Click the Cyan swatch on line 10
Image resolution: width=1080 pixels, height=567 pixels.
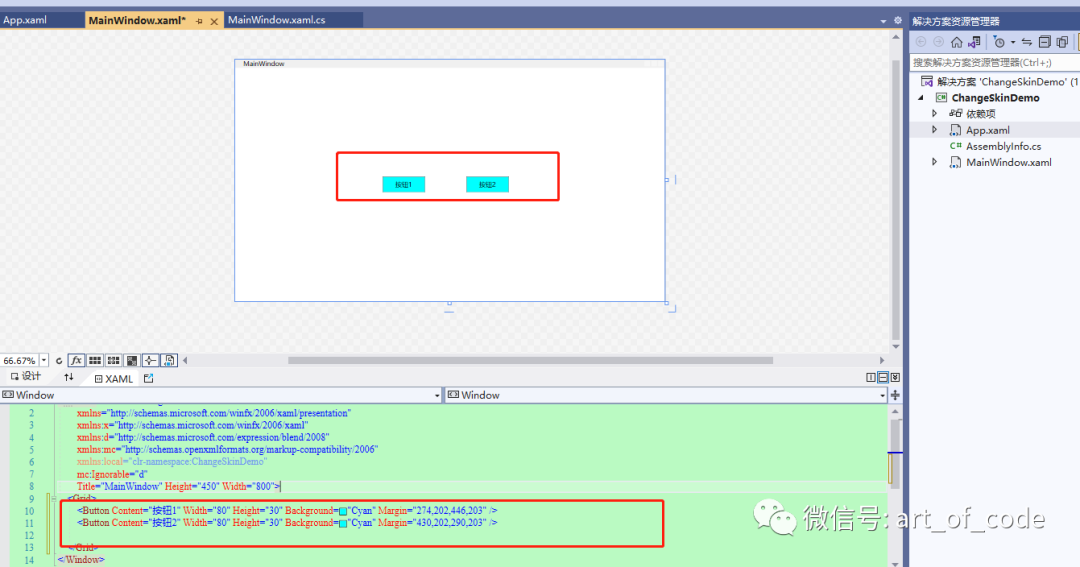click(343, 511)
